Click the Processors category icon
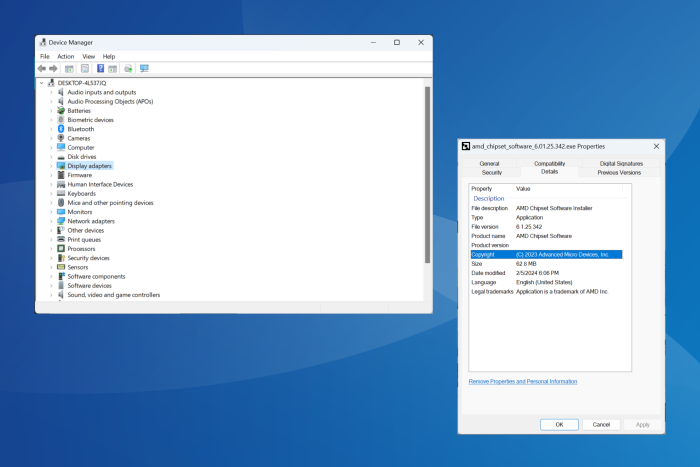 (x=61, y=249)
